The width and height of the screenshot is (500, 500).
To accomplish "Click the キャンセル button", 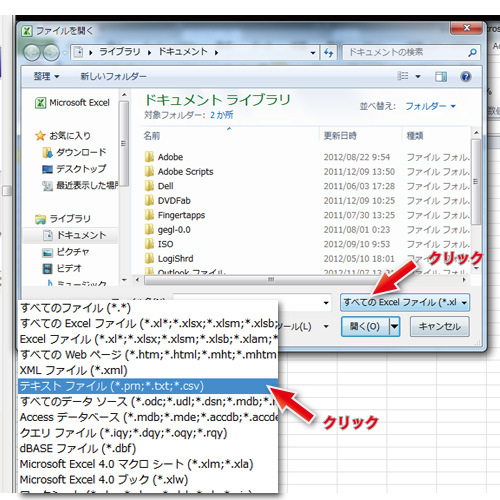I will [x=440, y=326].
